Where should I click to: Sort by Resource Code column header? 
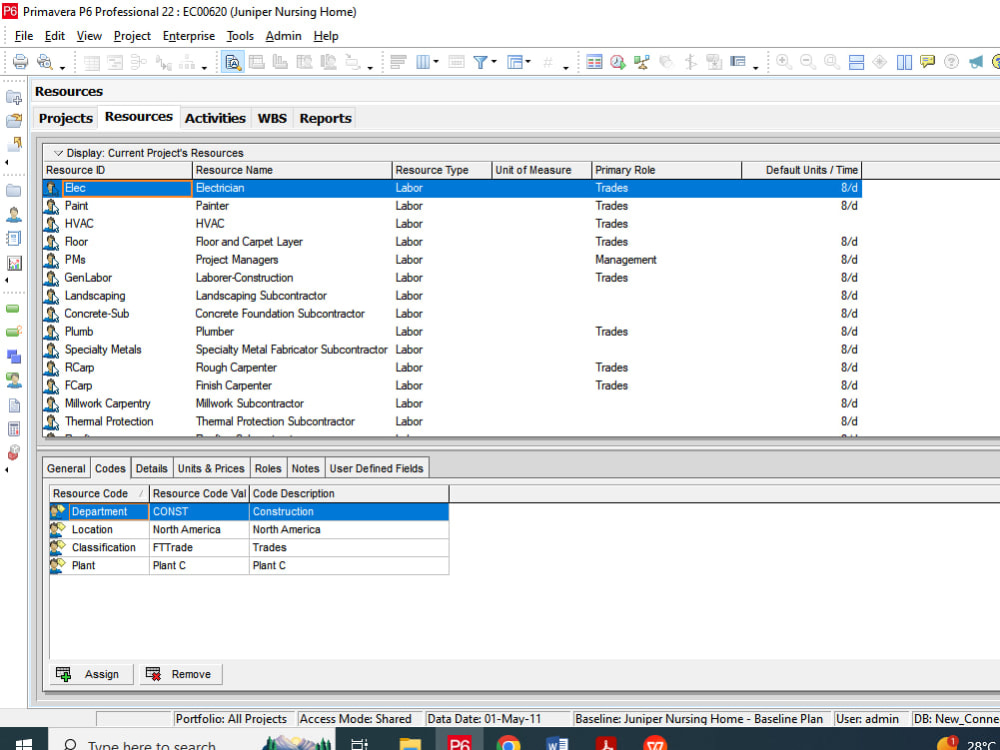99,494
